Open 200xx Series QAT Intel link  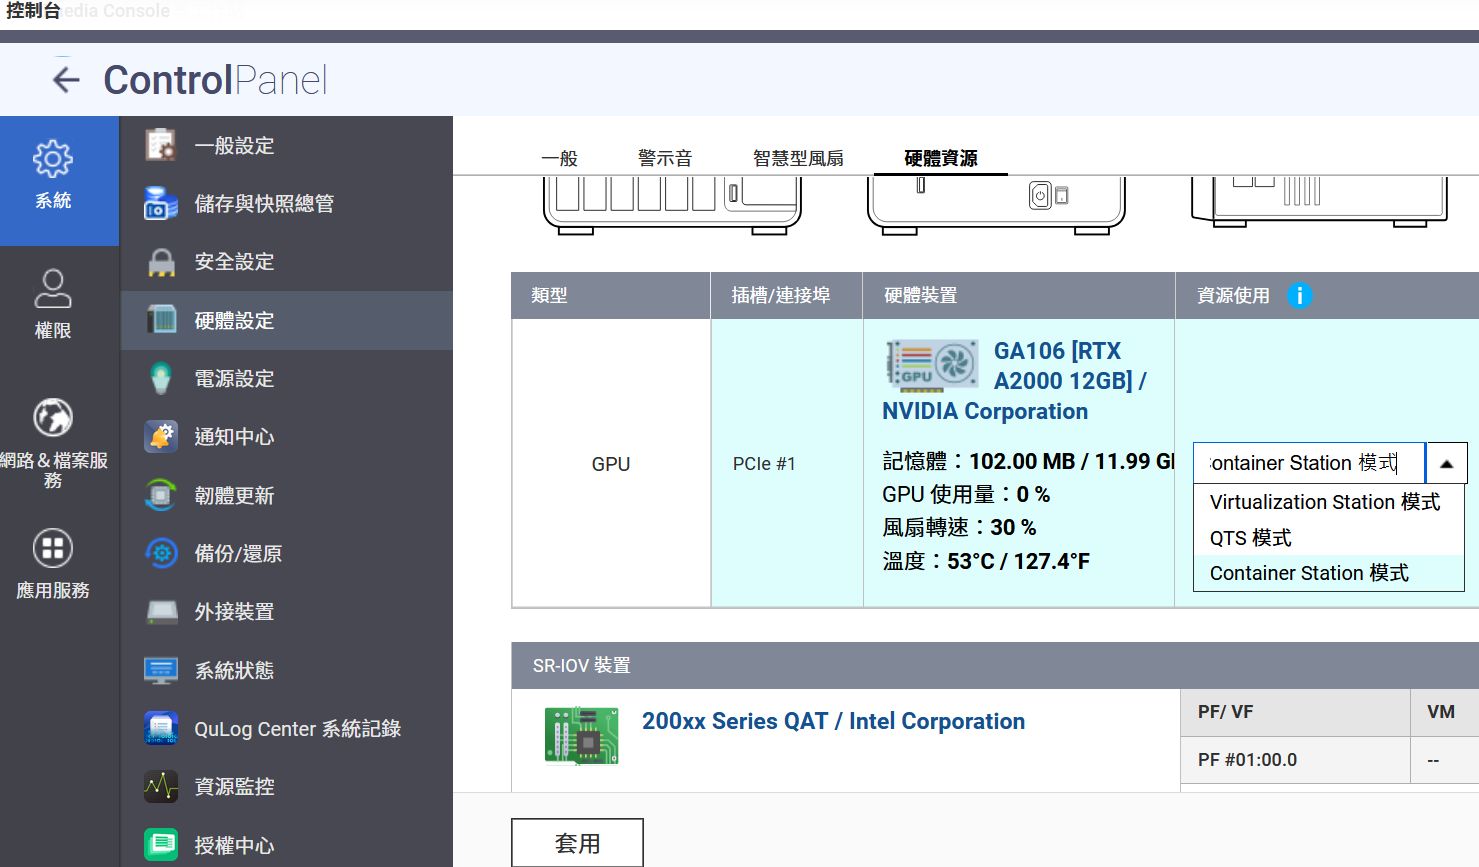tap(833, 721)
